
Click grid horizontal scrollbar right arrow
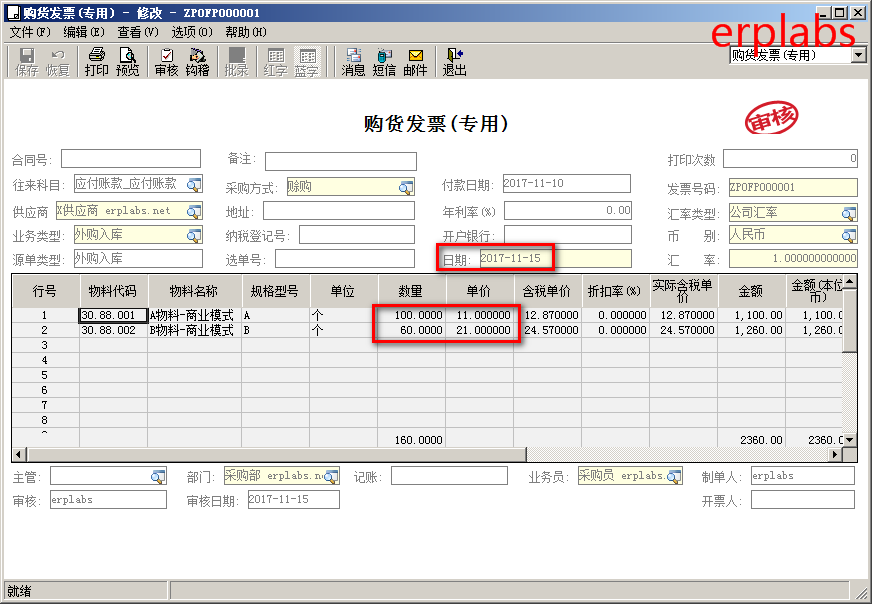(x=835, y=455)
